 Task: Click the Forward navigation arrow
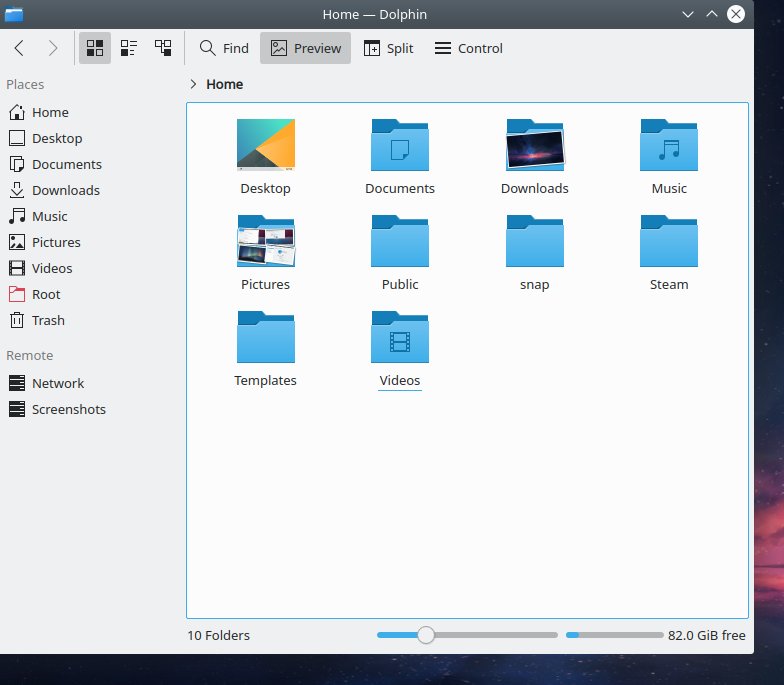pos(53,48)
